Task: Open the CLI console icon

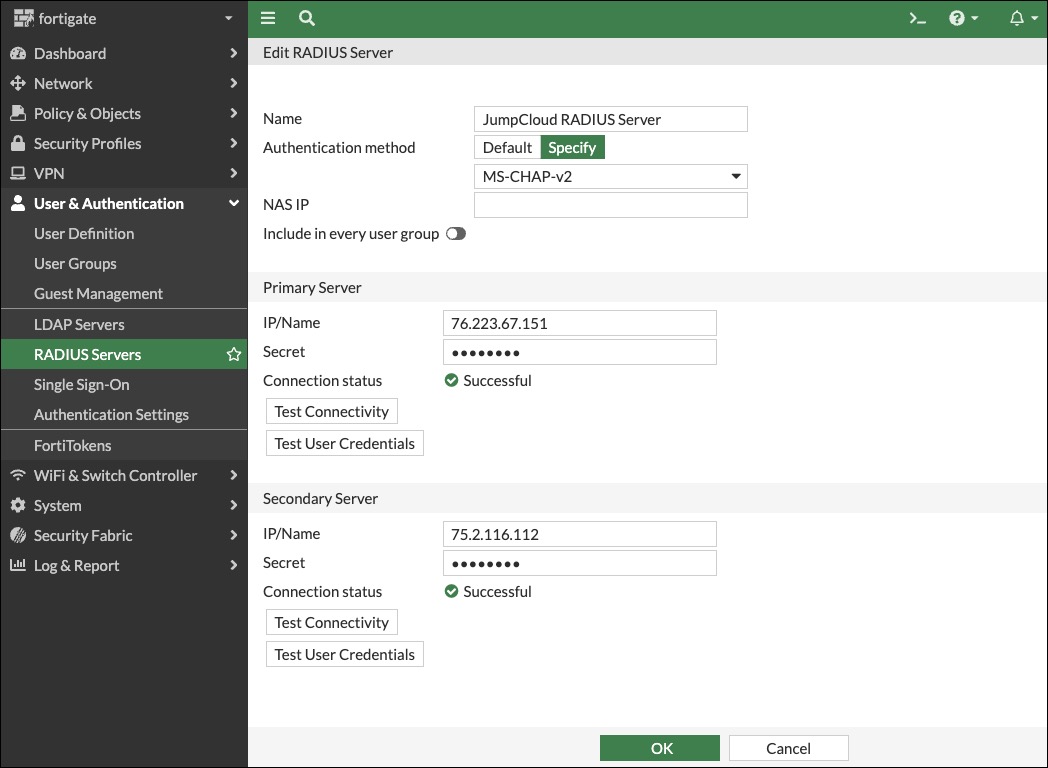Action: (917, 18)
